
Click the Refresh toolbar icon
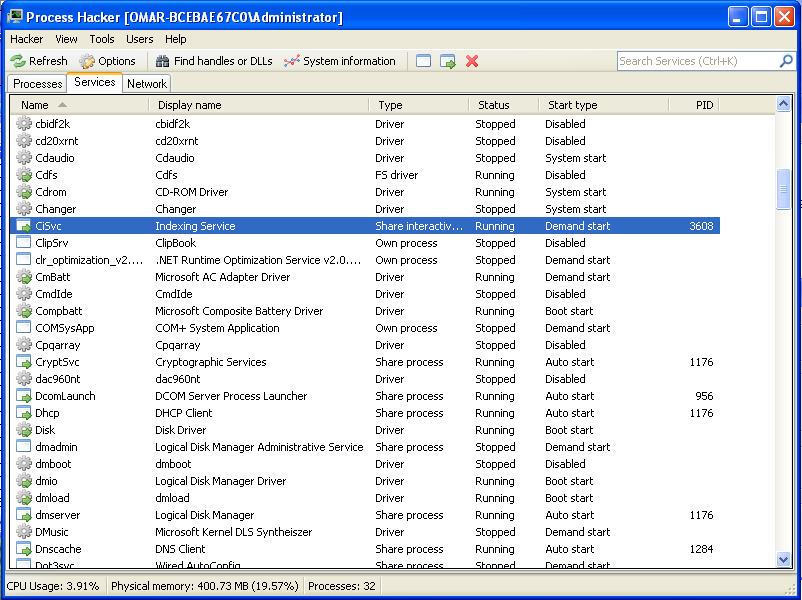(x=18, y=61)
